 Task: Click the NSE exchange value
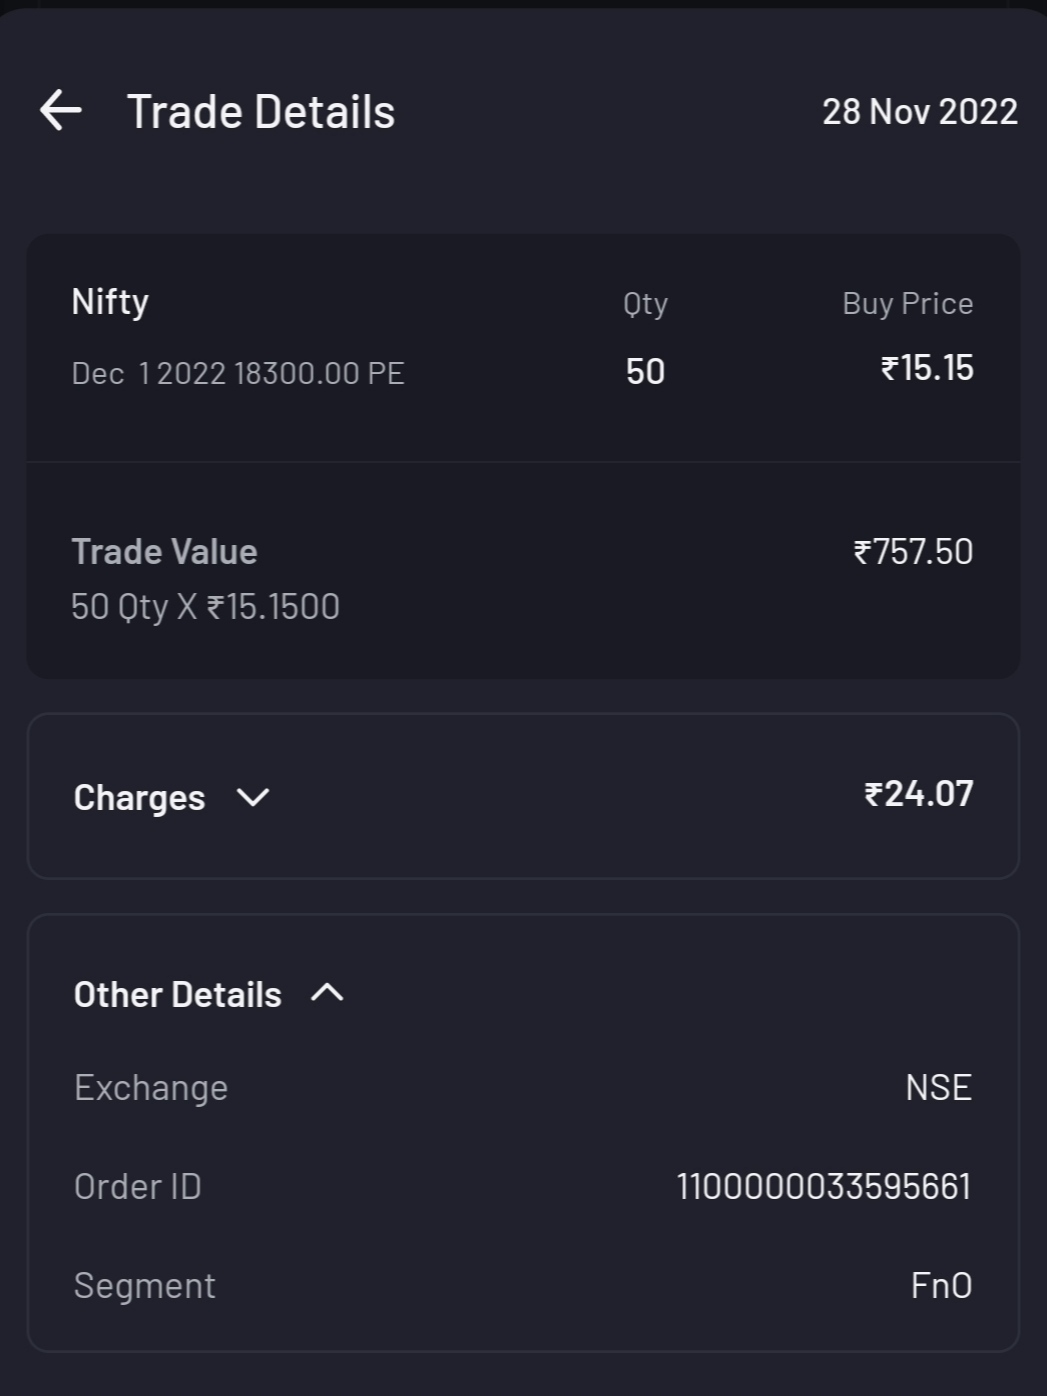[x=938, y=1087]
